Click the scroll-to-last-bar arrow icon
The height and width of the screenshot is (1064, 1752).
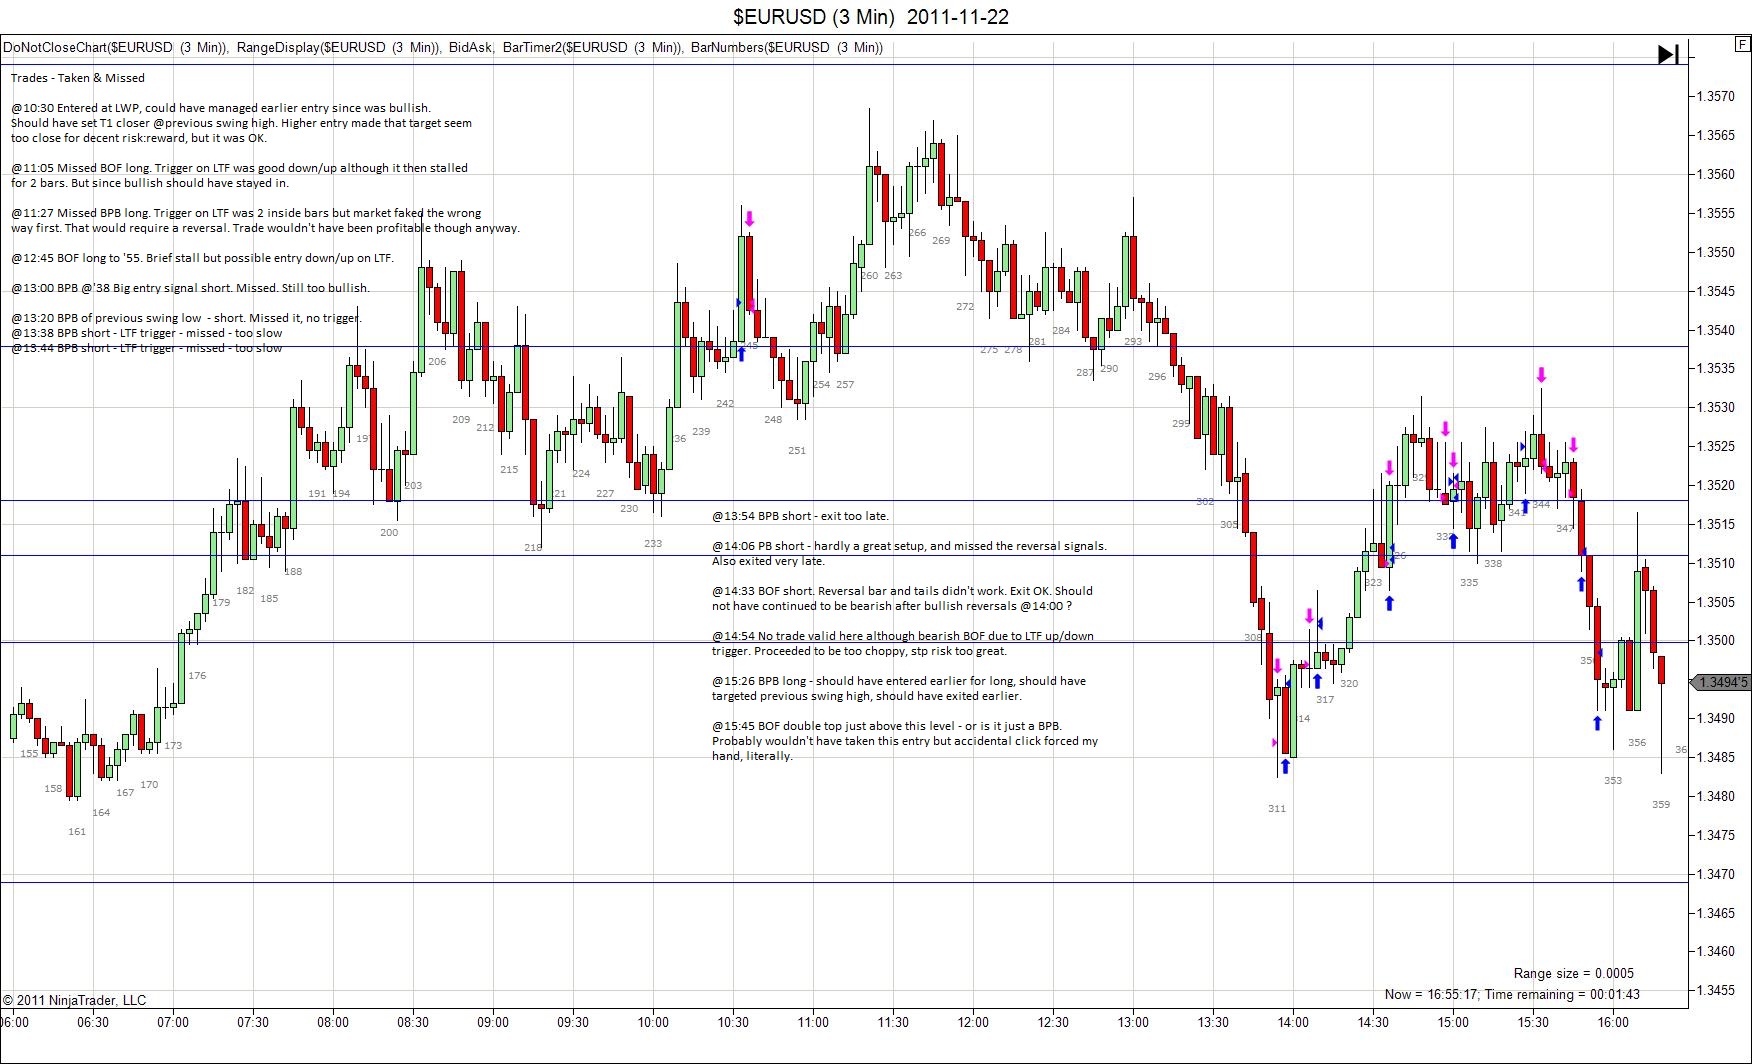[1669, 54]
